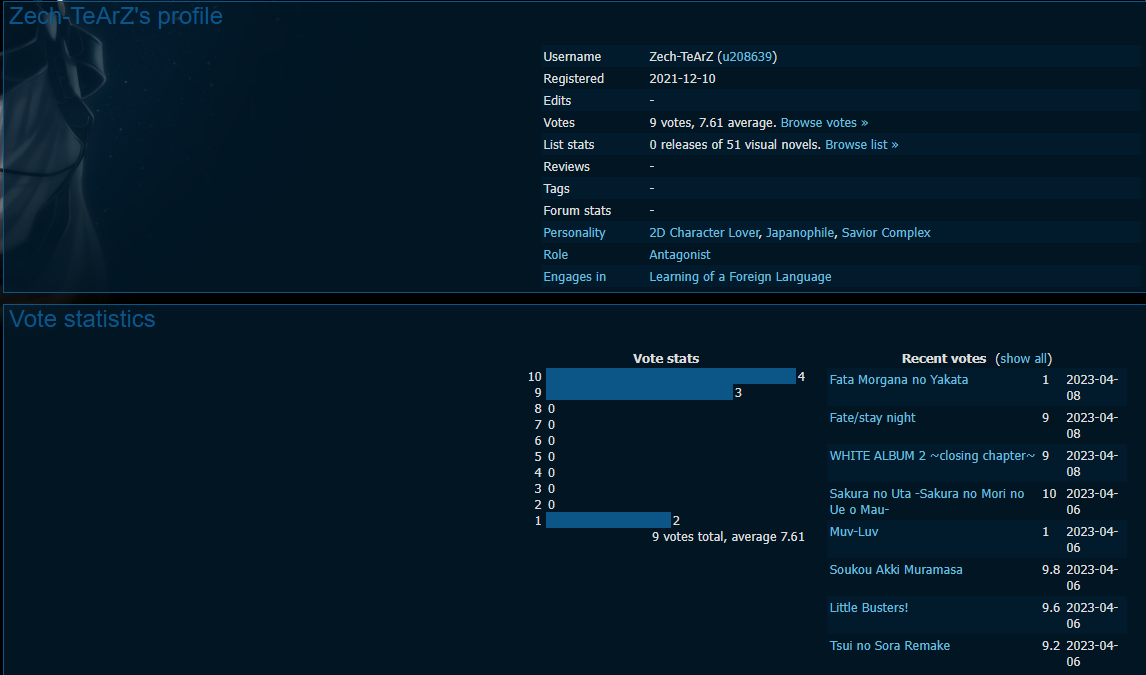The height and width of the screenshot is (675, 1146).
Task: Click the Vote stats header
Action: pos(666,359)
